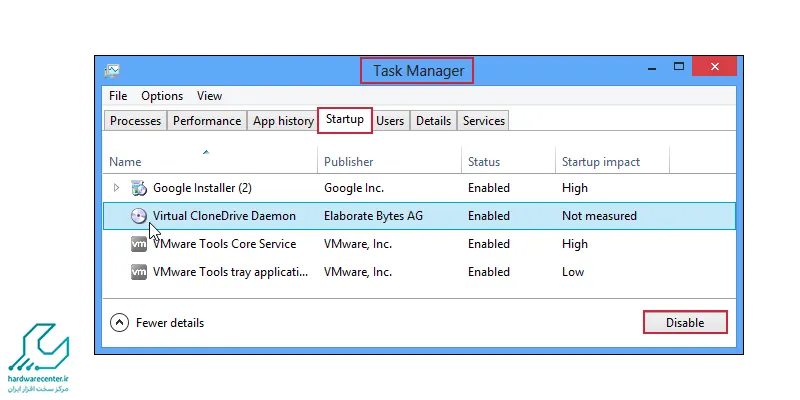
Task: Select the VMware Tools Core Service row
Action: (419, 244)
